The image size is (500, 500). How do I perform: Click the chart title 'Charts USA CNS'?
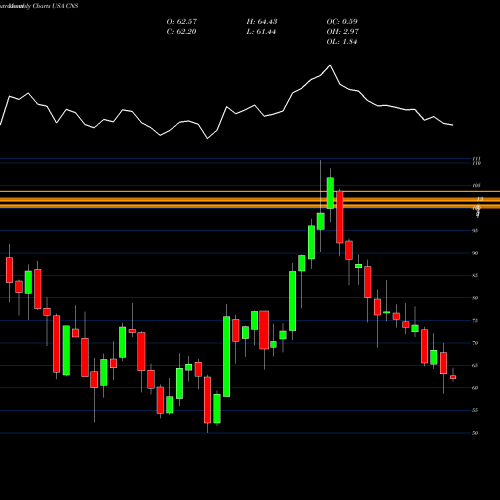click(55, 6)
